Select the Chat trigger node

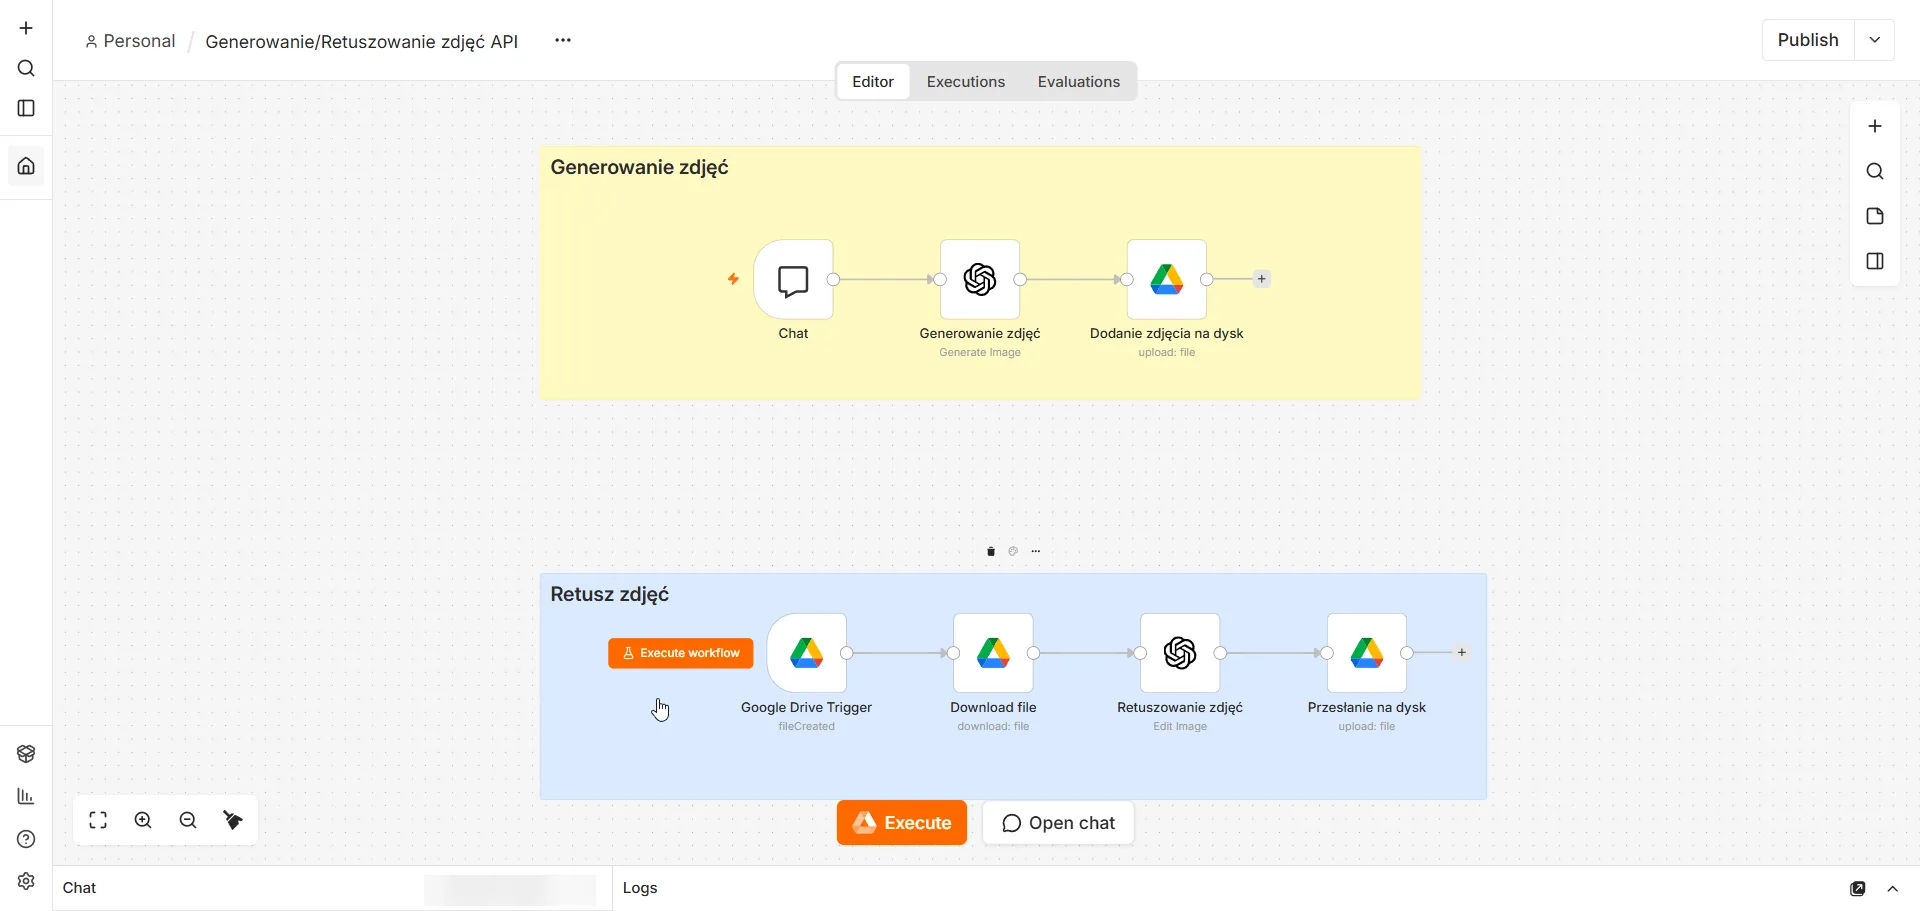793,279
